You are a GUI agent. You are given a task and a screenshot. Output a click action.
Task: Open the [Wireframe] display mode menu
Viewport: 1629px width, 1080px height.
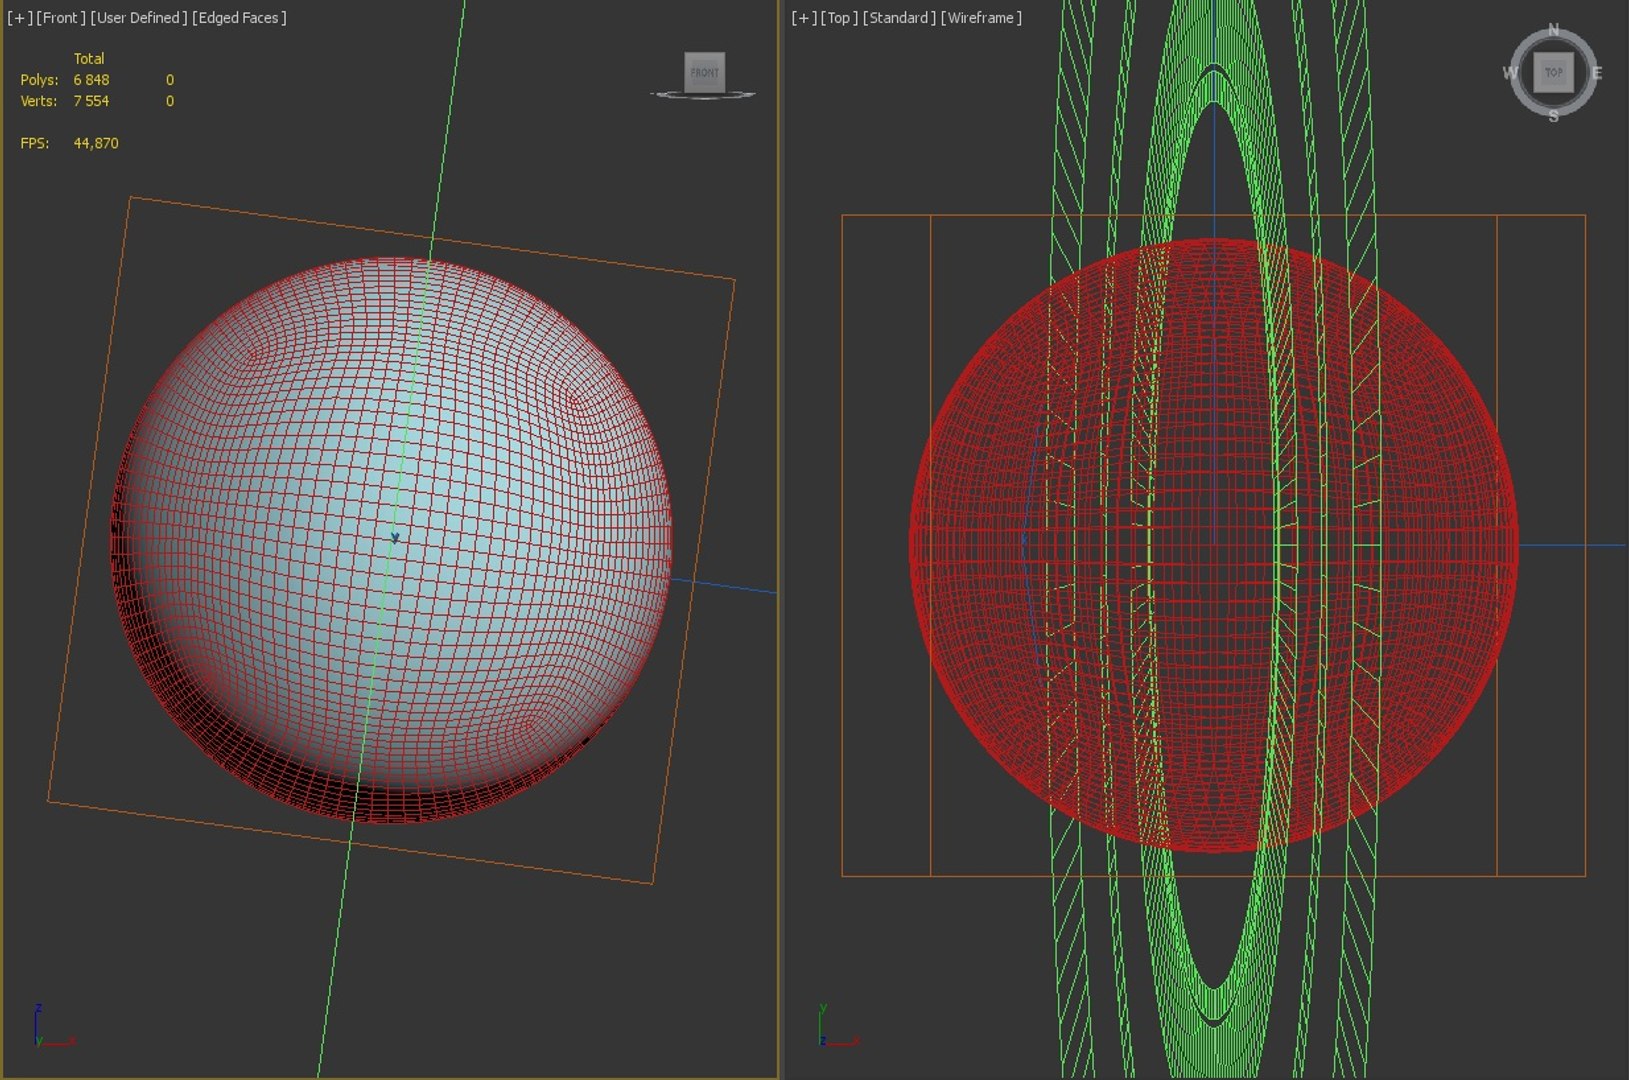click(x=980, y=18)
